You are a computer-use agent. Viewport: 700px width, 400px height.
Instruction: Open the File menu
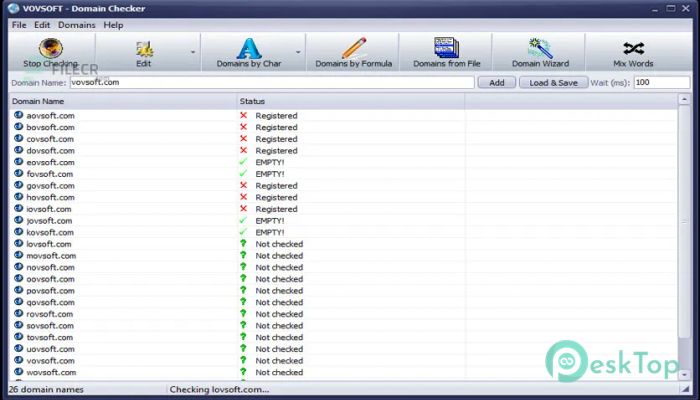(x=19, y=25)
